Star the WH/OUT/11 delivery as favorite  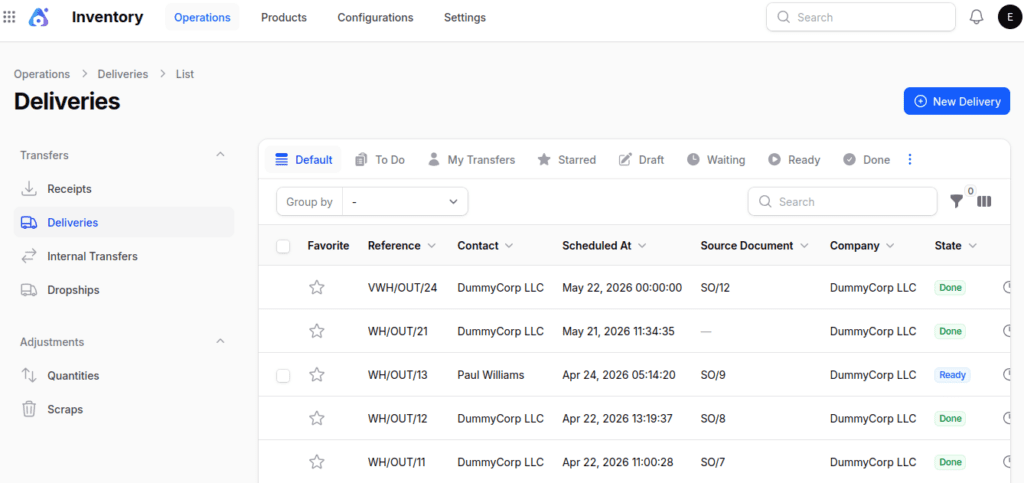coord(317,462)
